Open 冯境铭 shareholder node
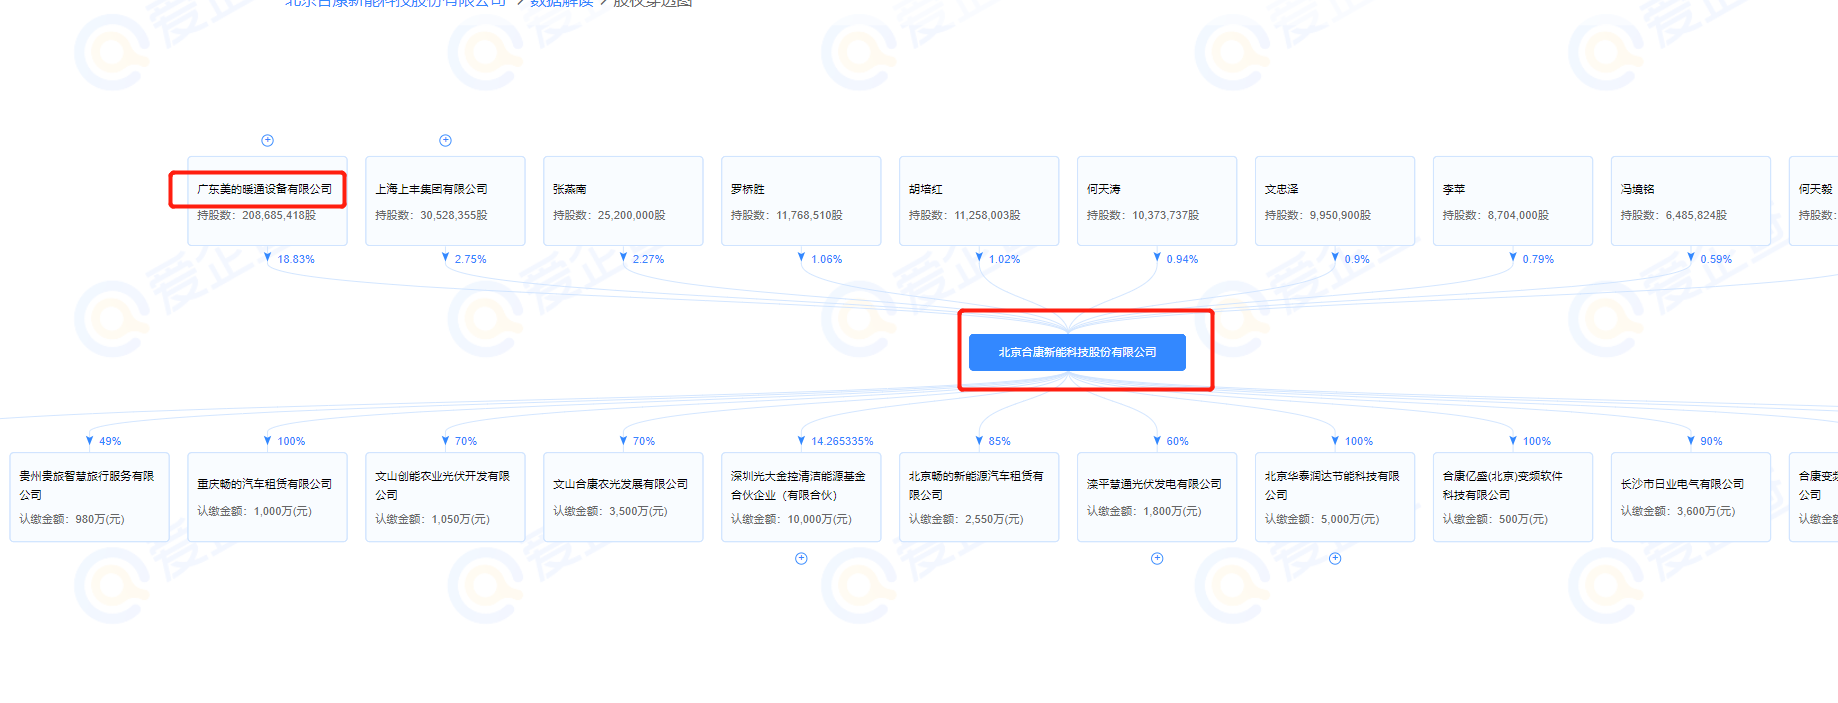Viewport: 1838px width, 703px height. coord(1691,201)
